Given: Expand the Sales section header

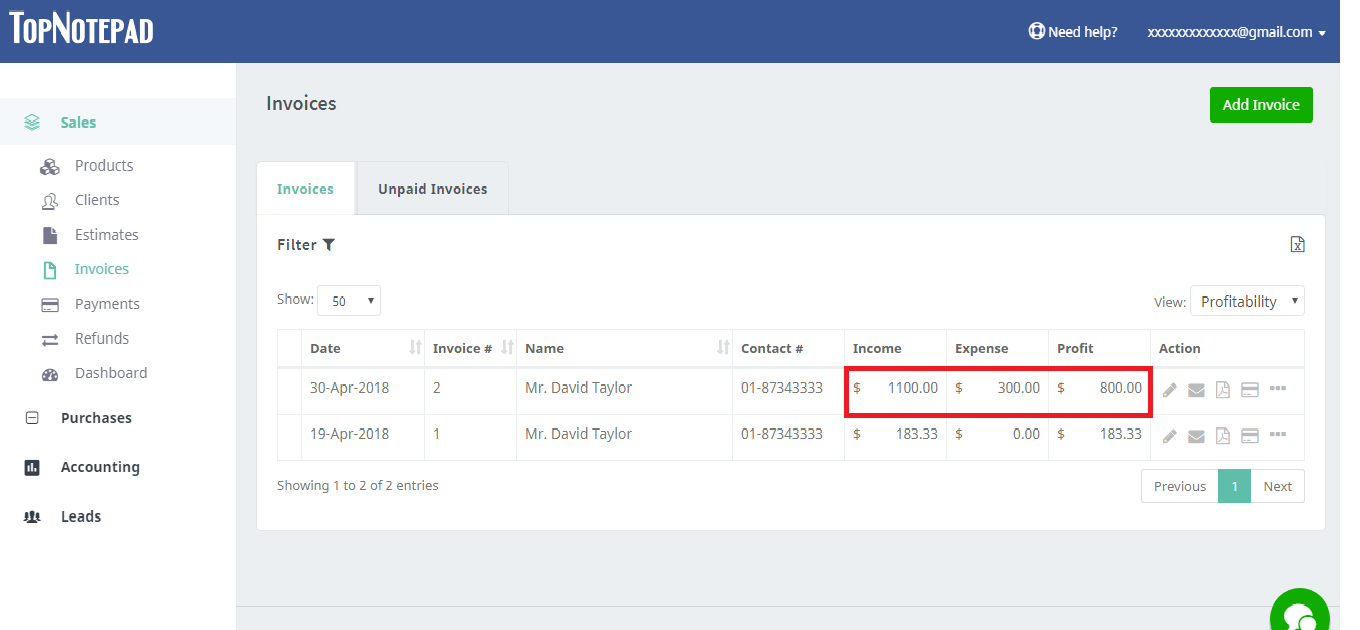Looking at the screenshot, I should pyautogui.click(x=78, y=122).
